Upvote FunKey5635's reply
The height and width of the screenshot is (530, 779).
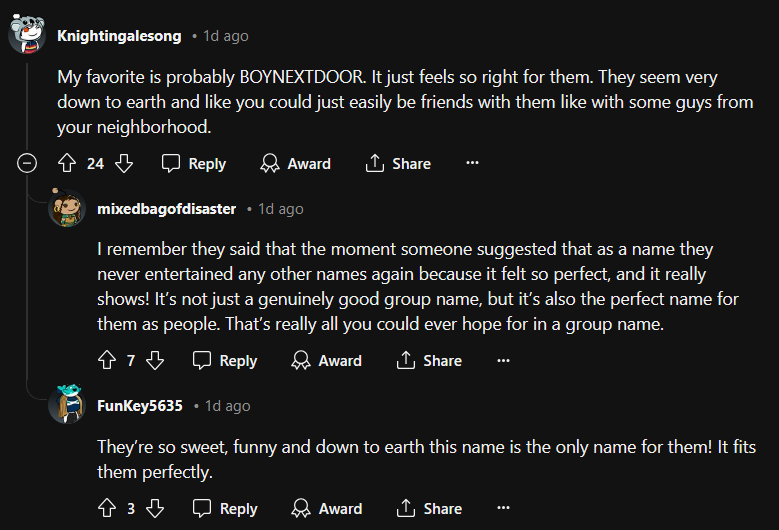coord(107,508)
